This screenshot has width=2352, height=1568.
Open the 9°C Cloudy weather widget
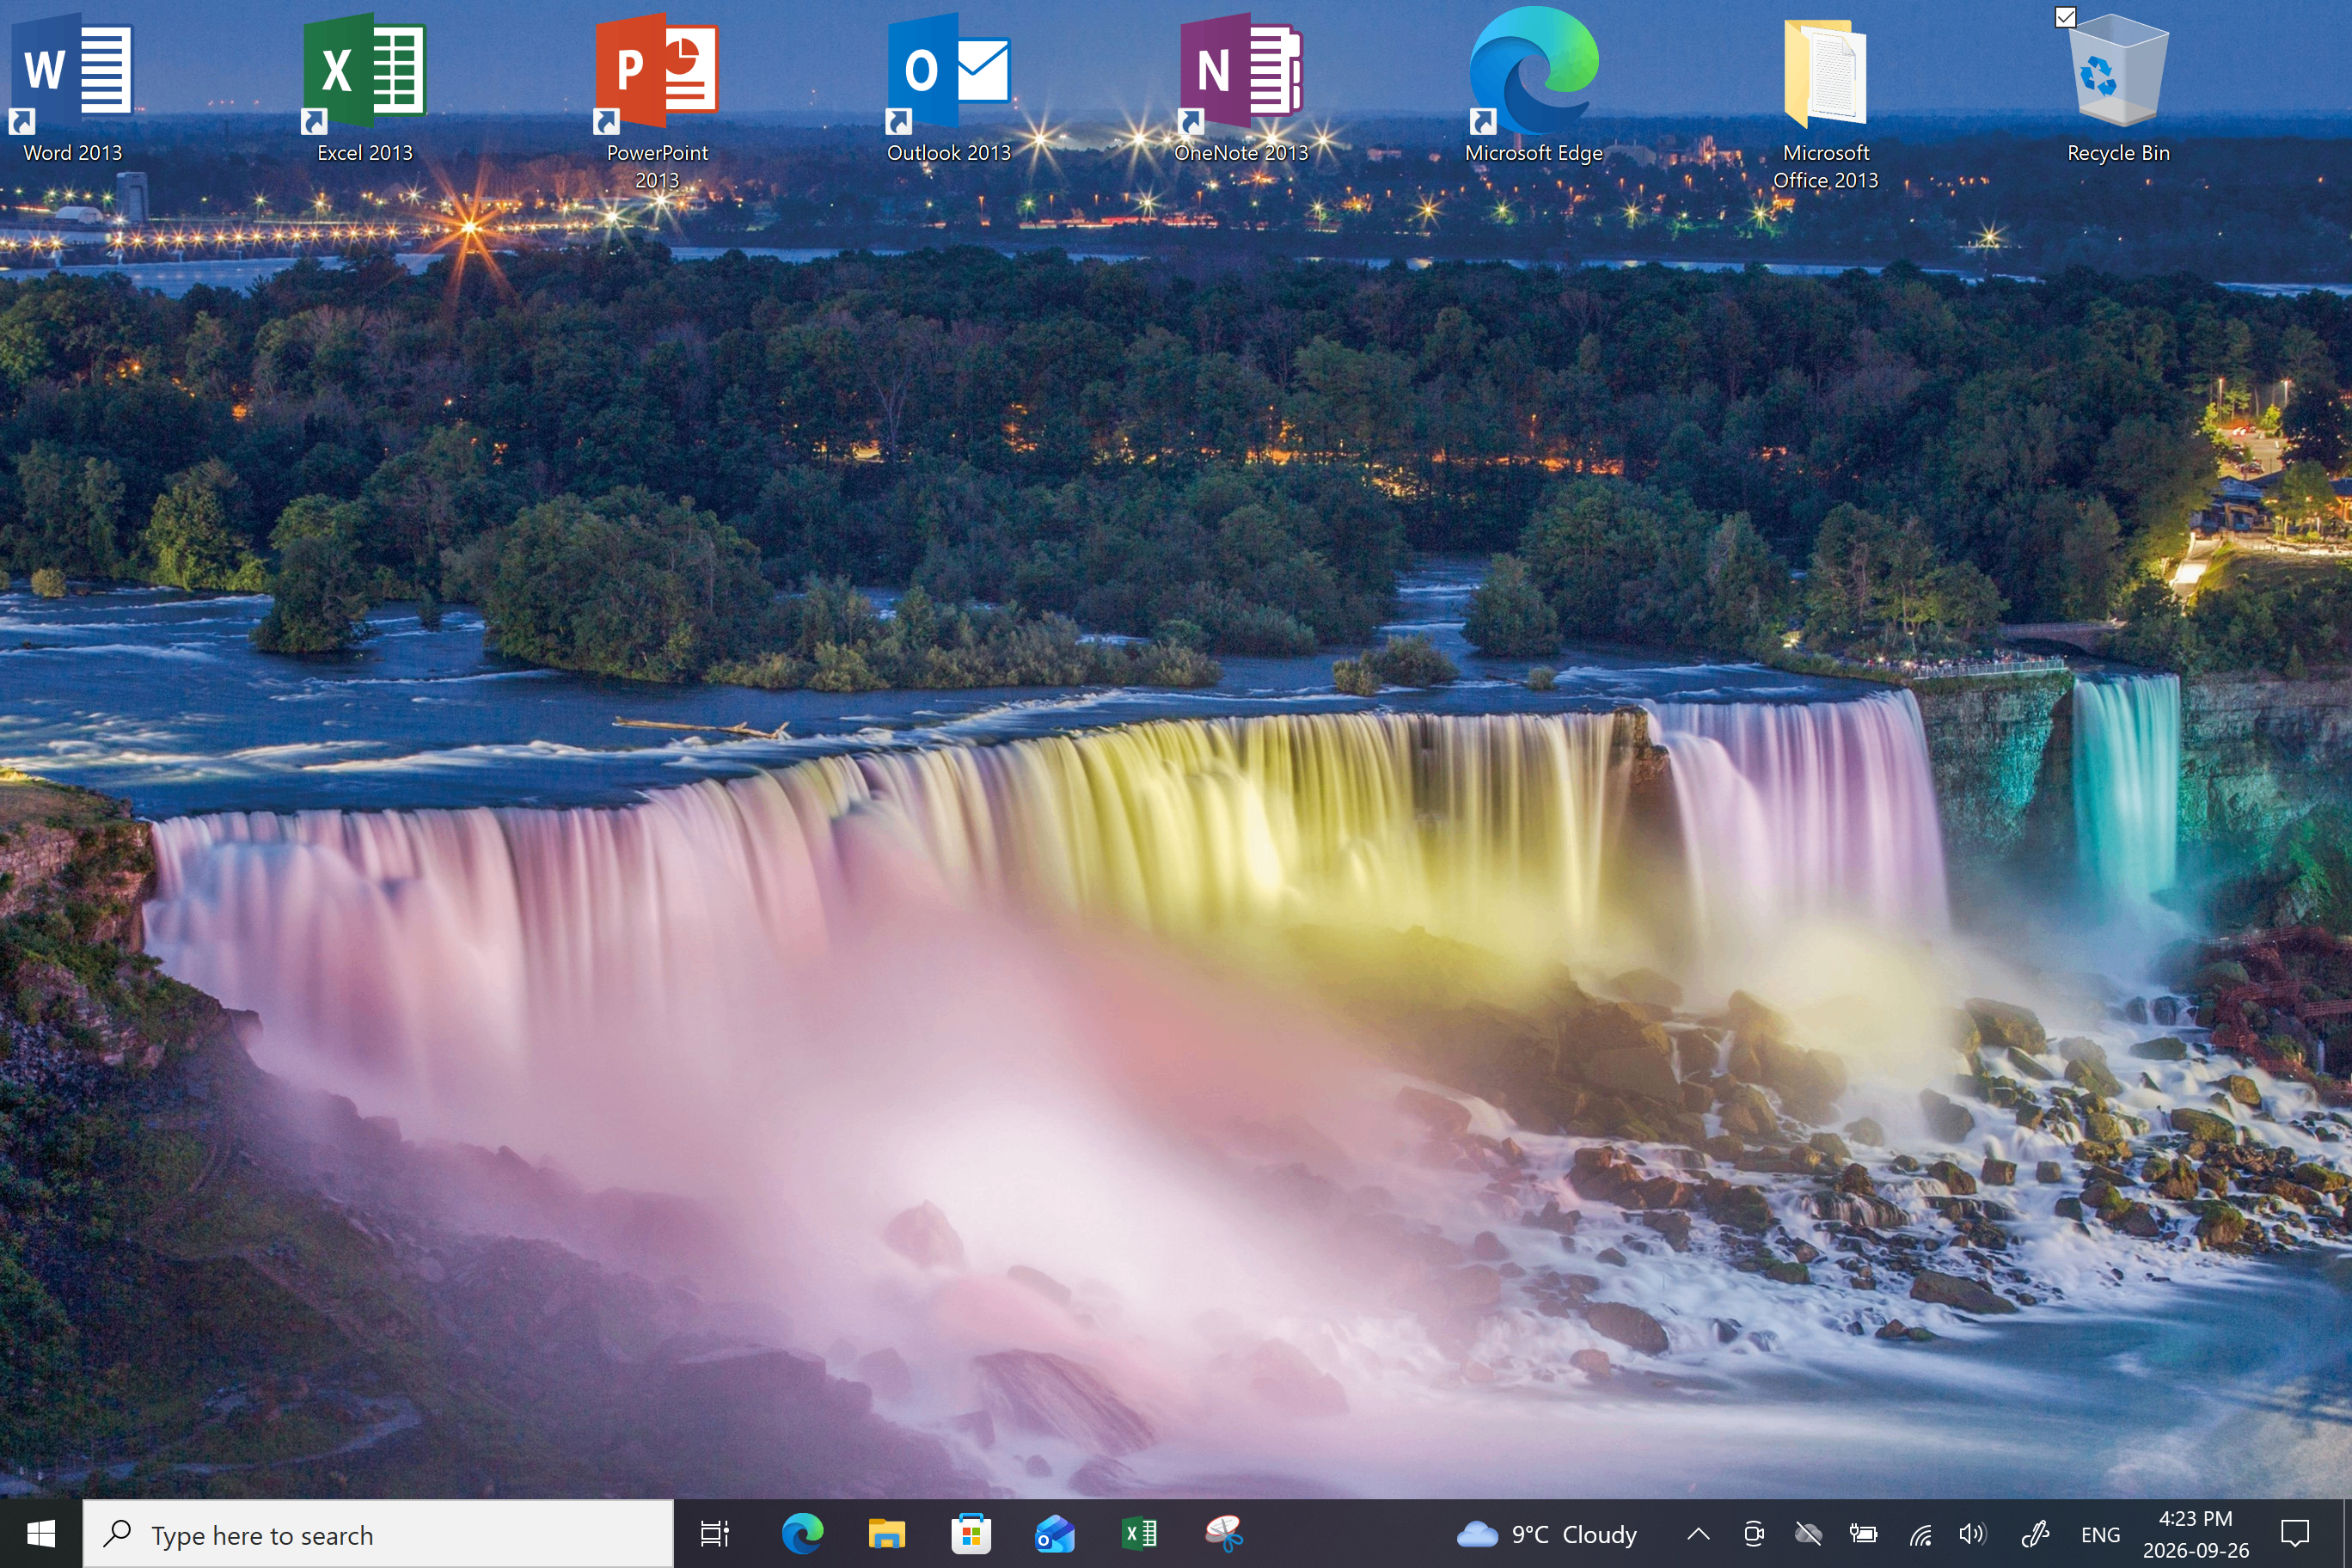click(1546, 1533)
